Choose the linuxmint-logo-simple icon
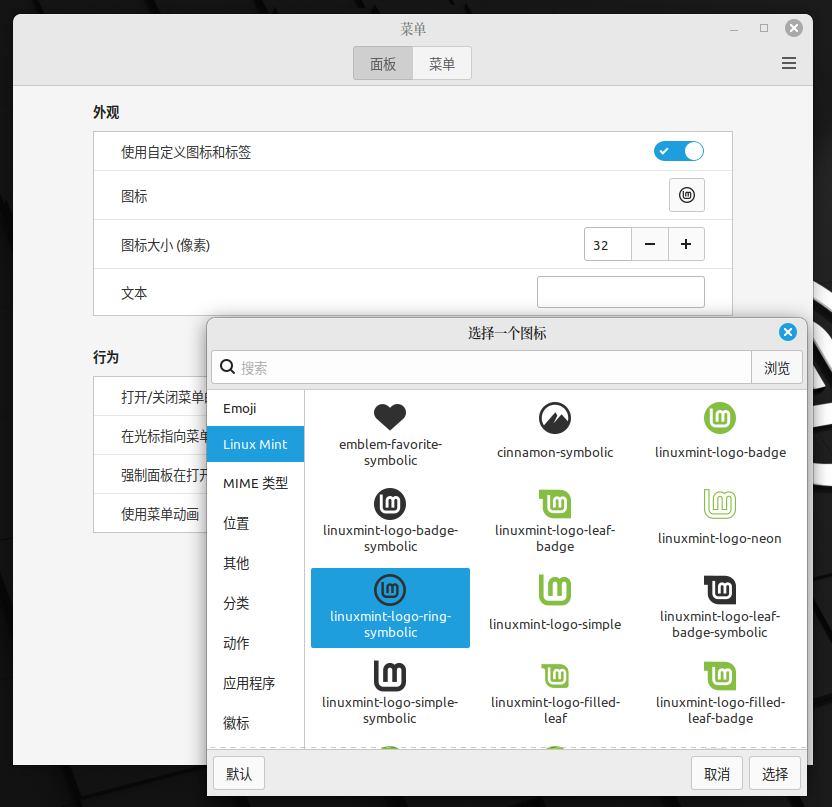This screenshot has height=807, width=832. point(555,608)
